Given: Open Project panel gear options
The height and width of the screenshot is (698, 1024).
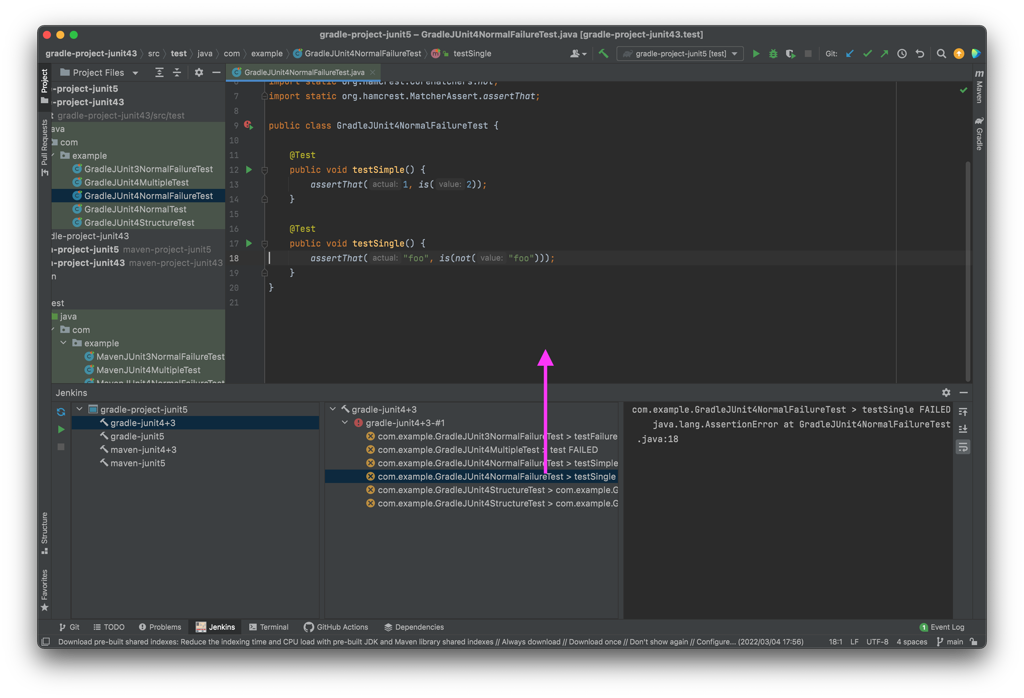Looking at the screenshot, I should (199, 72).
